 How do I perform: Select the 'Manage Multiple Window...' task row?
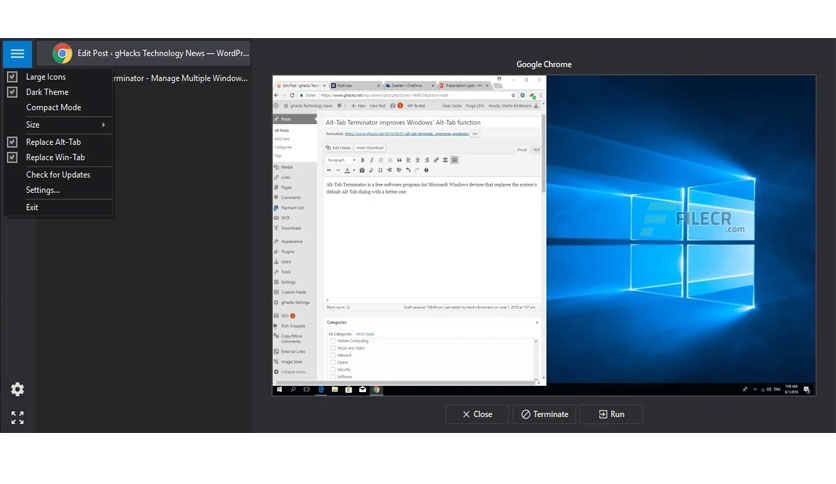[180, 78]
